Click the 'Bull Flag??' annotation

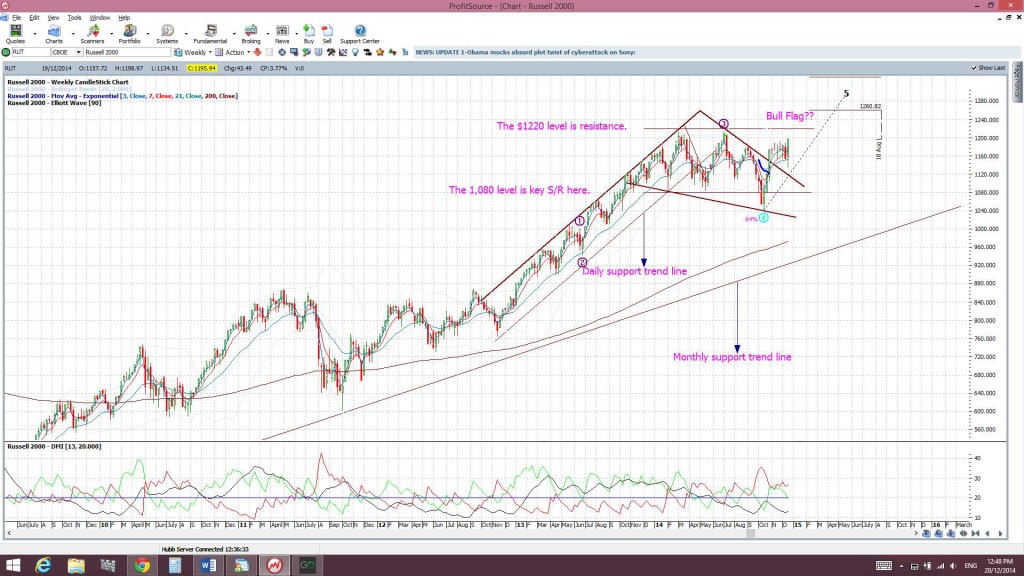tap(790, 116)
